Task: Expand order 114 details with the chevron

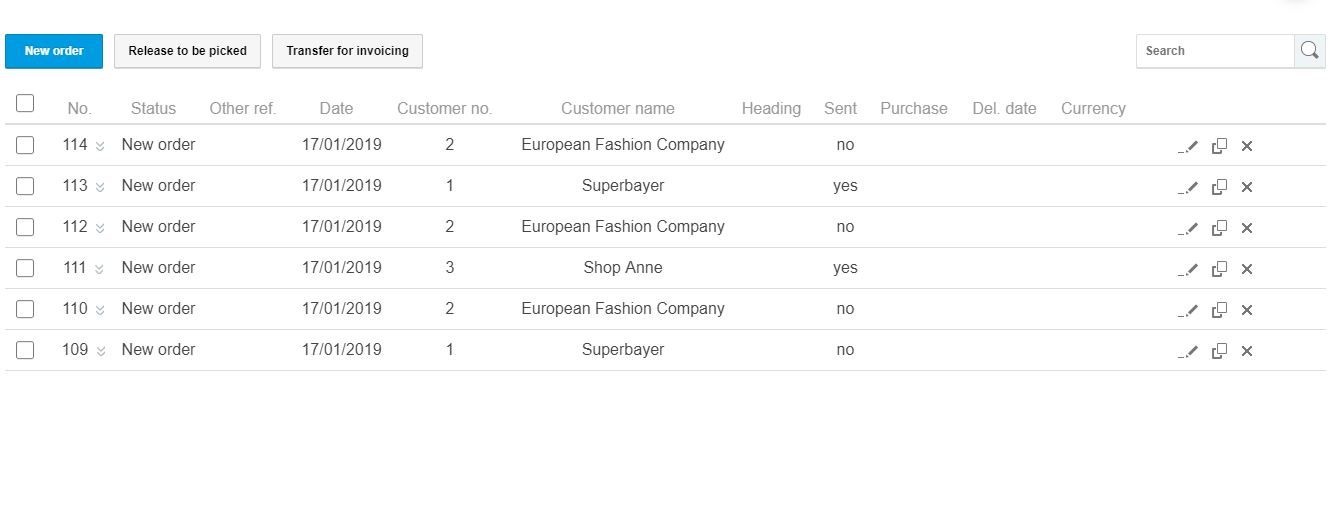Action: (x=100, y=147)
